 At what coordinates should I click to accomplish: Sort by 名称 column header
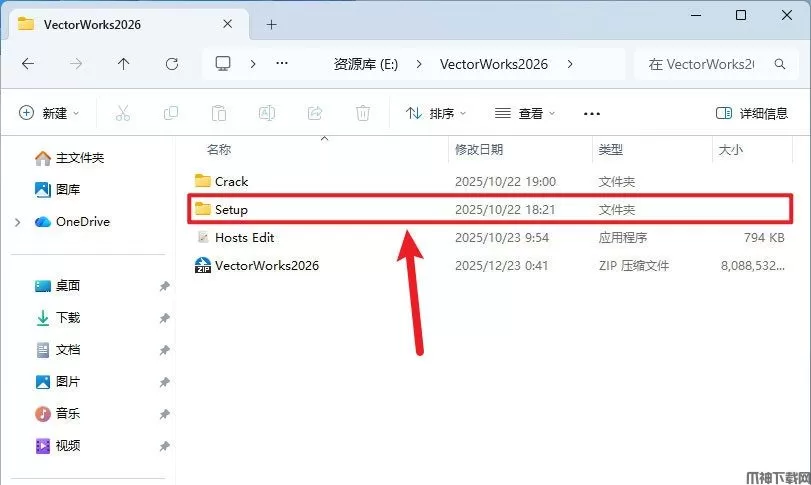(x=218, y=149)
